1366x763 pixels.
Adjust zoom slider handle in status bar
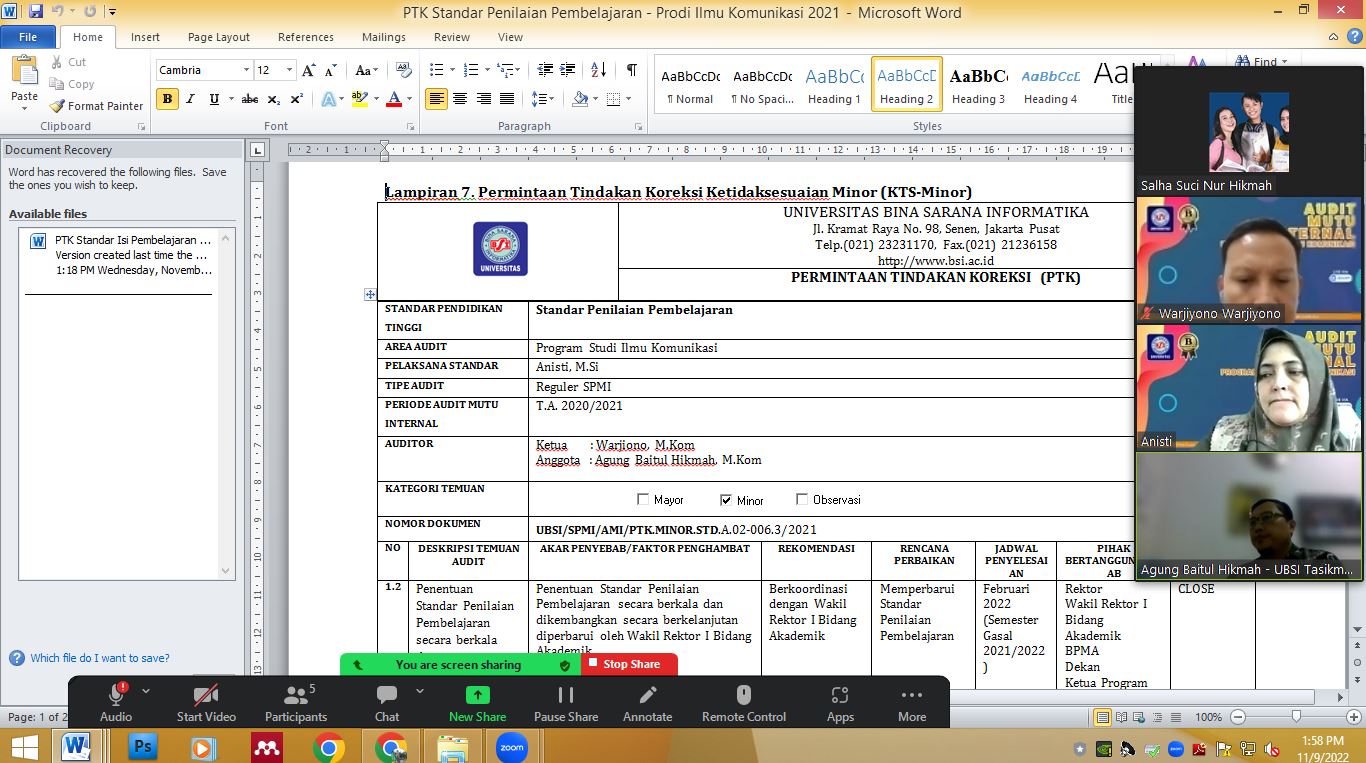click(x=1295, y=717)
